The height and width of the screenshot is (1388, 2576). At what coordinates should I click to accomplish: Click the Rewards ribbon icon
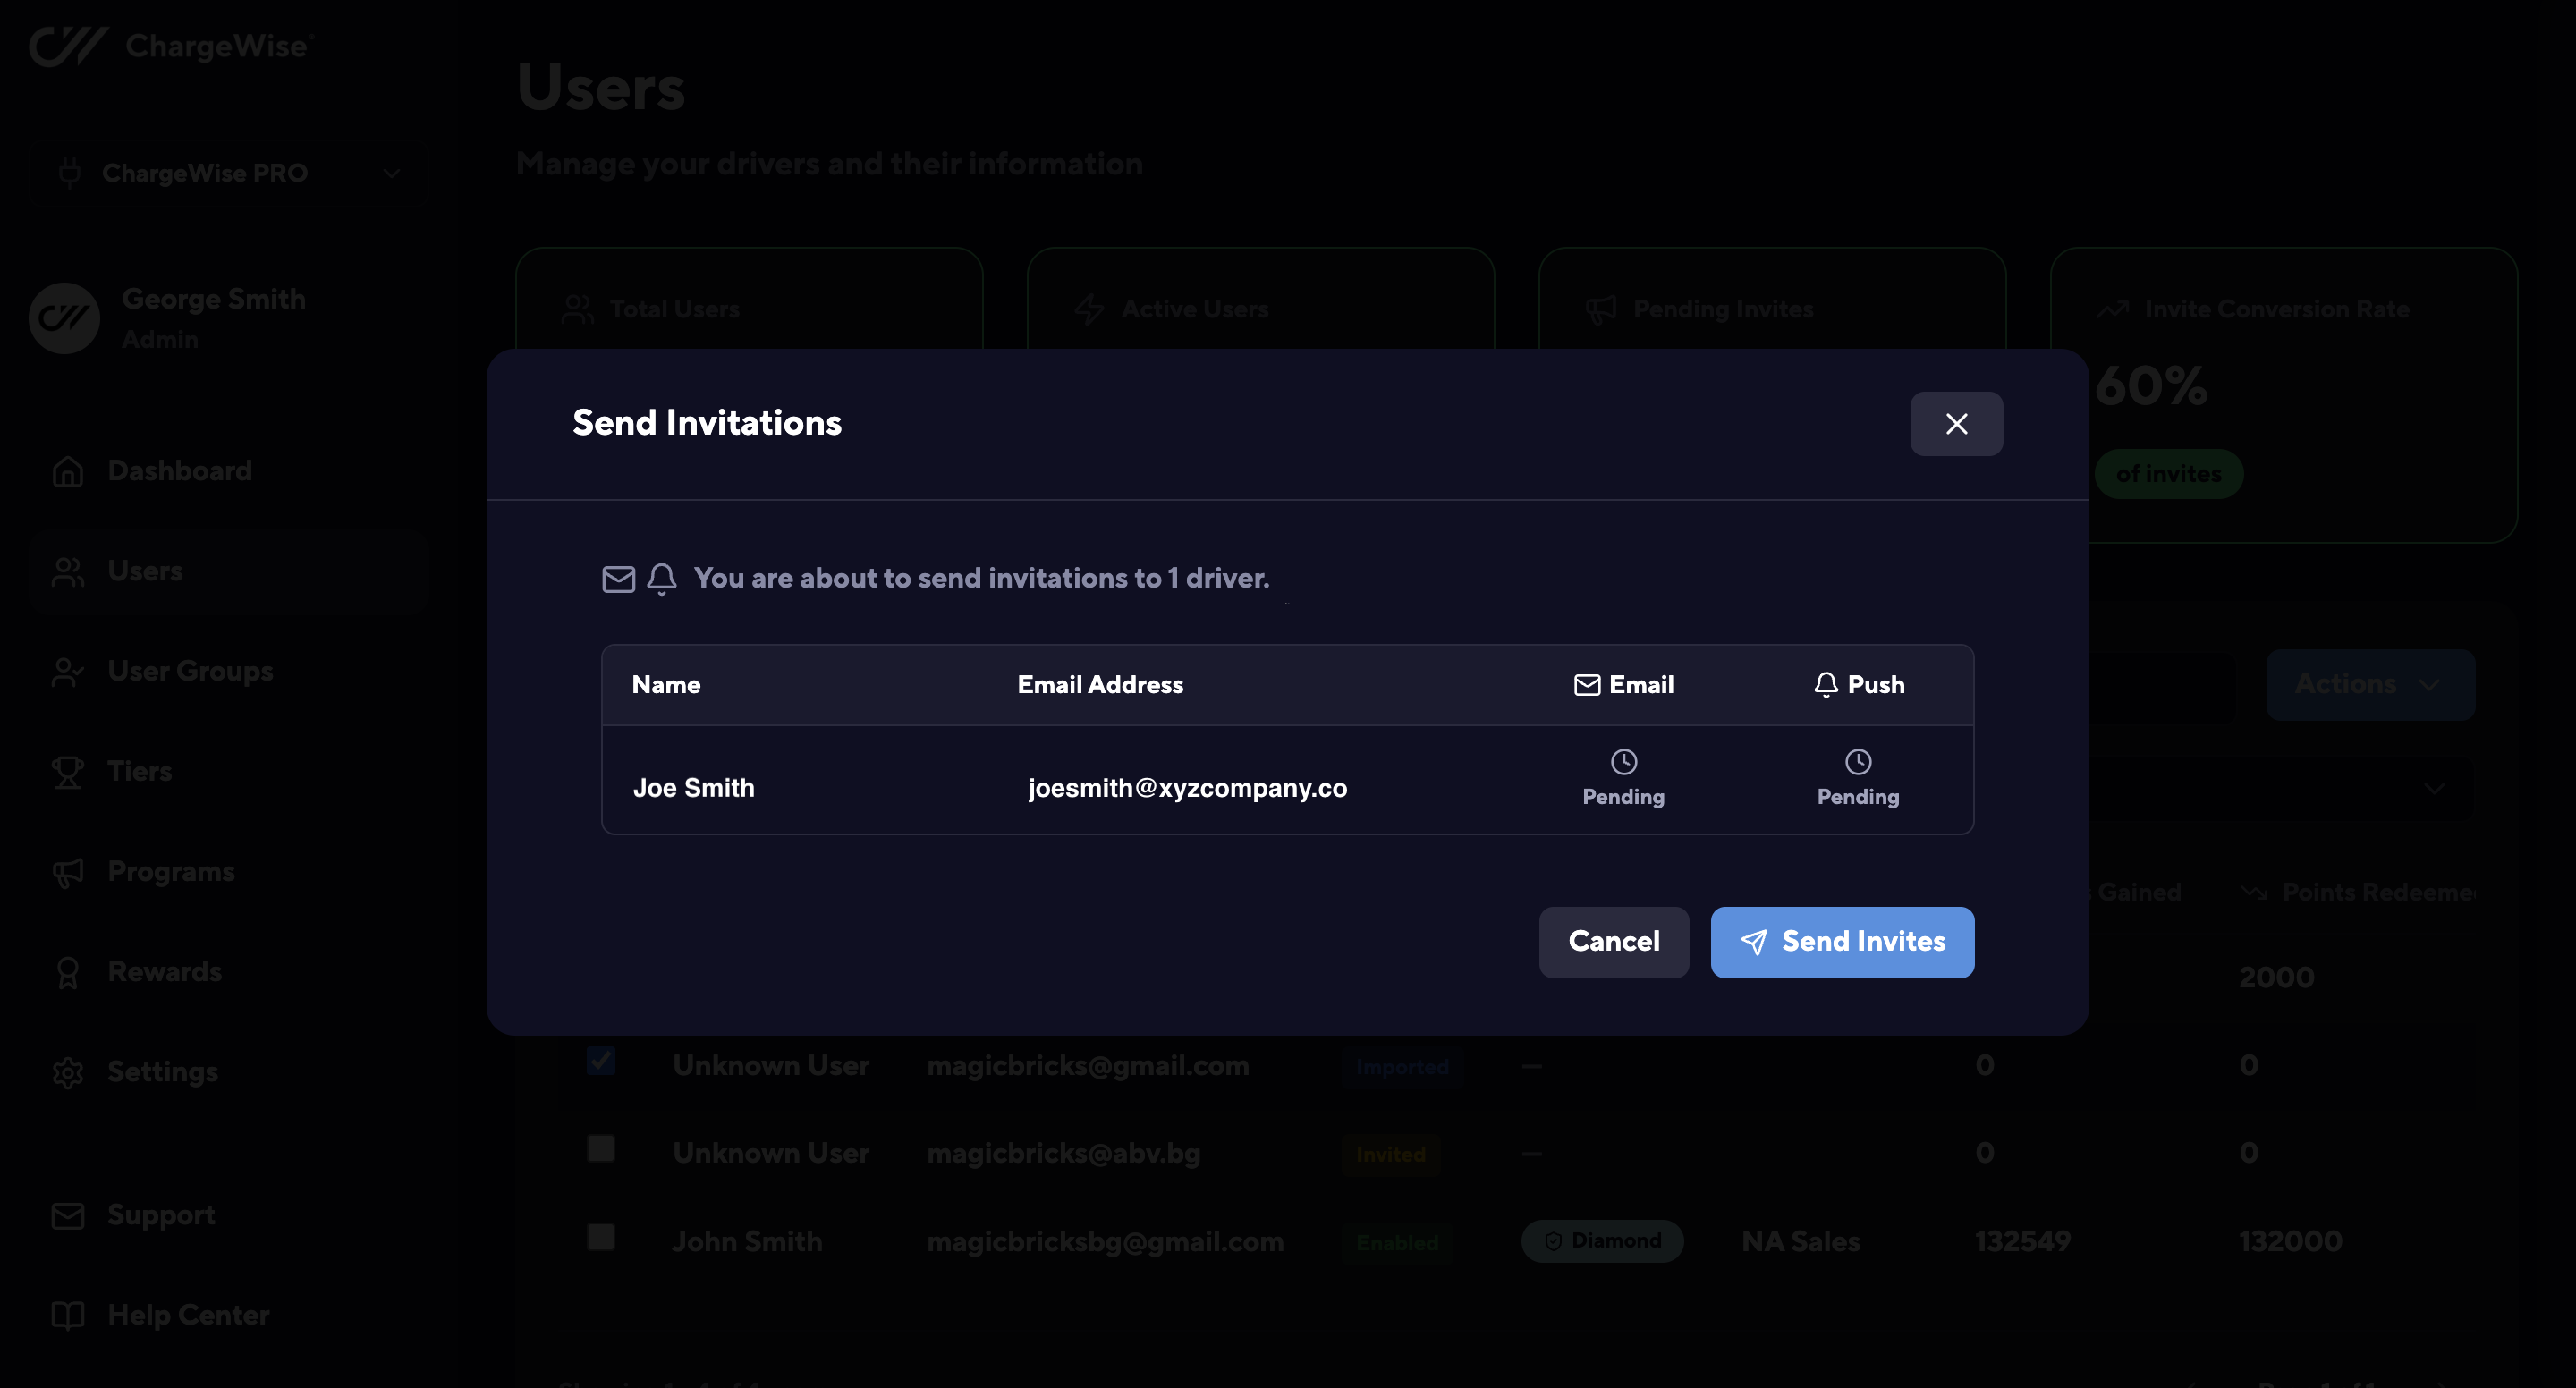click(68, 972)
